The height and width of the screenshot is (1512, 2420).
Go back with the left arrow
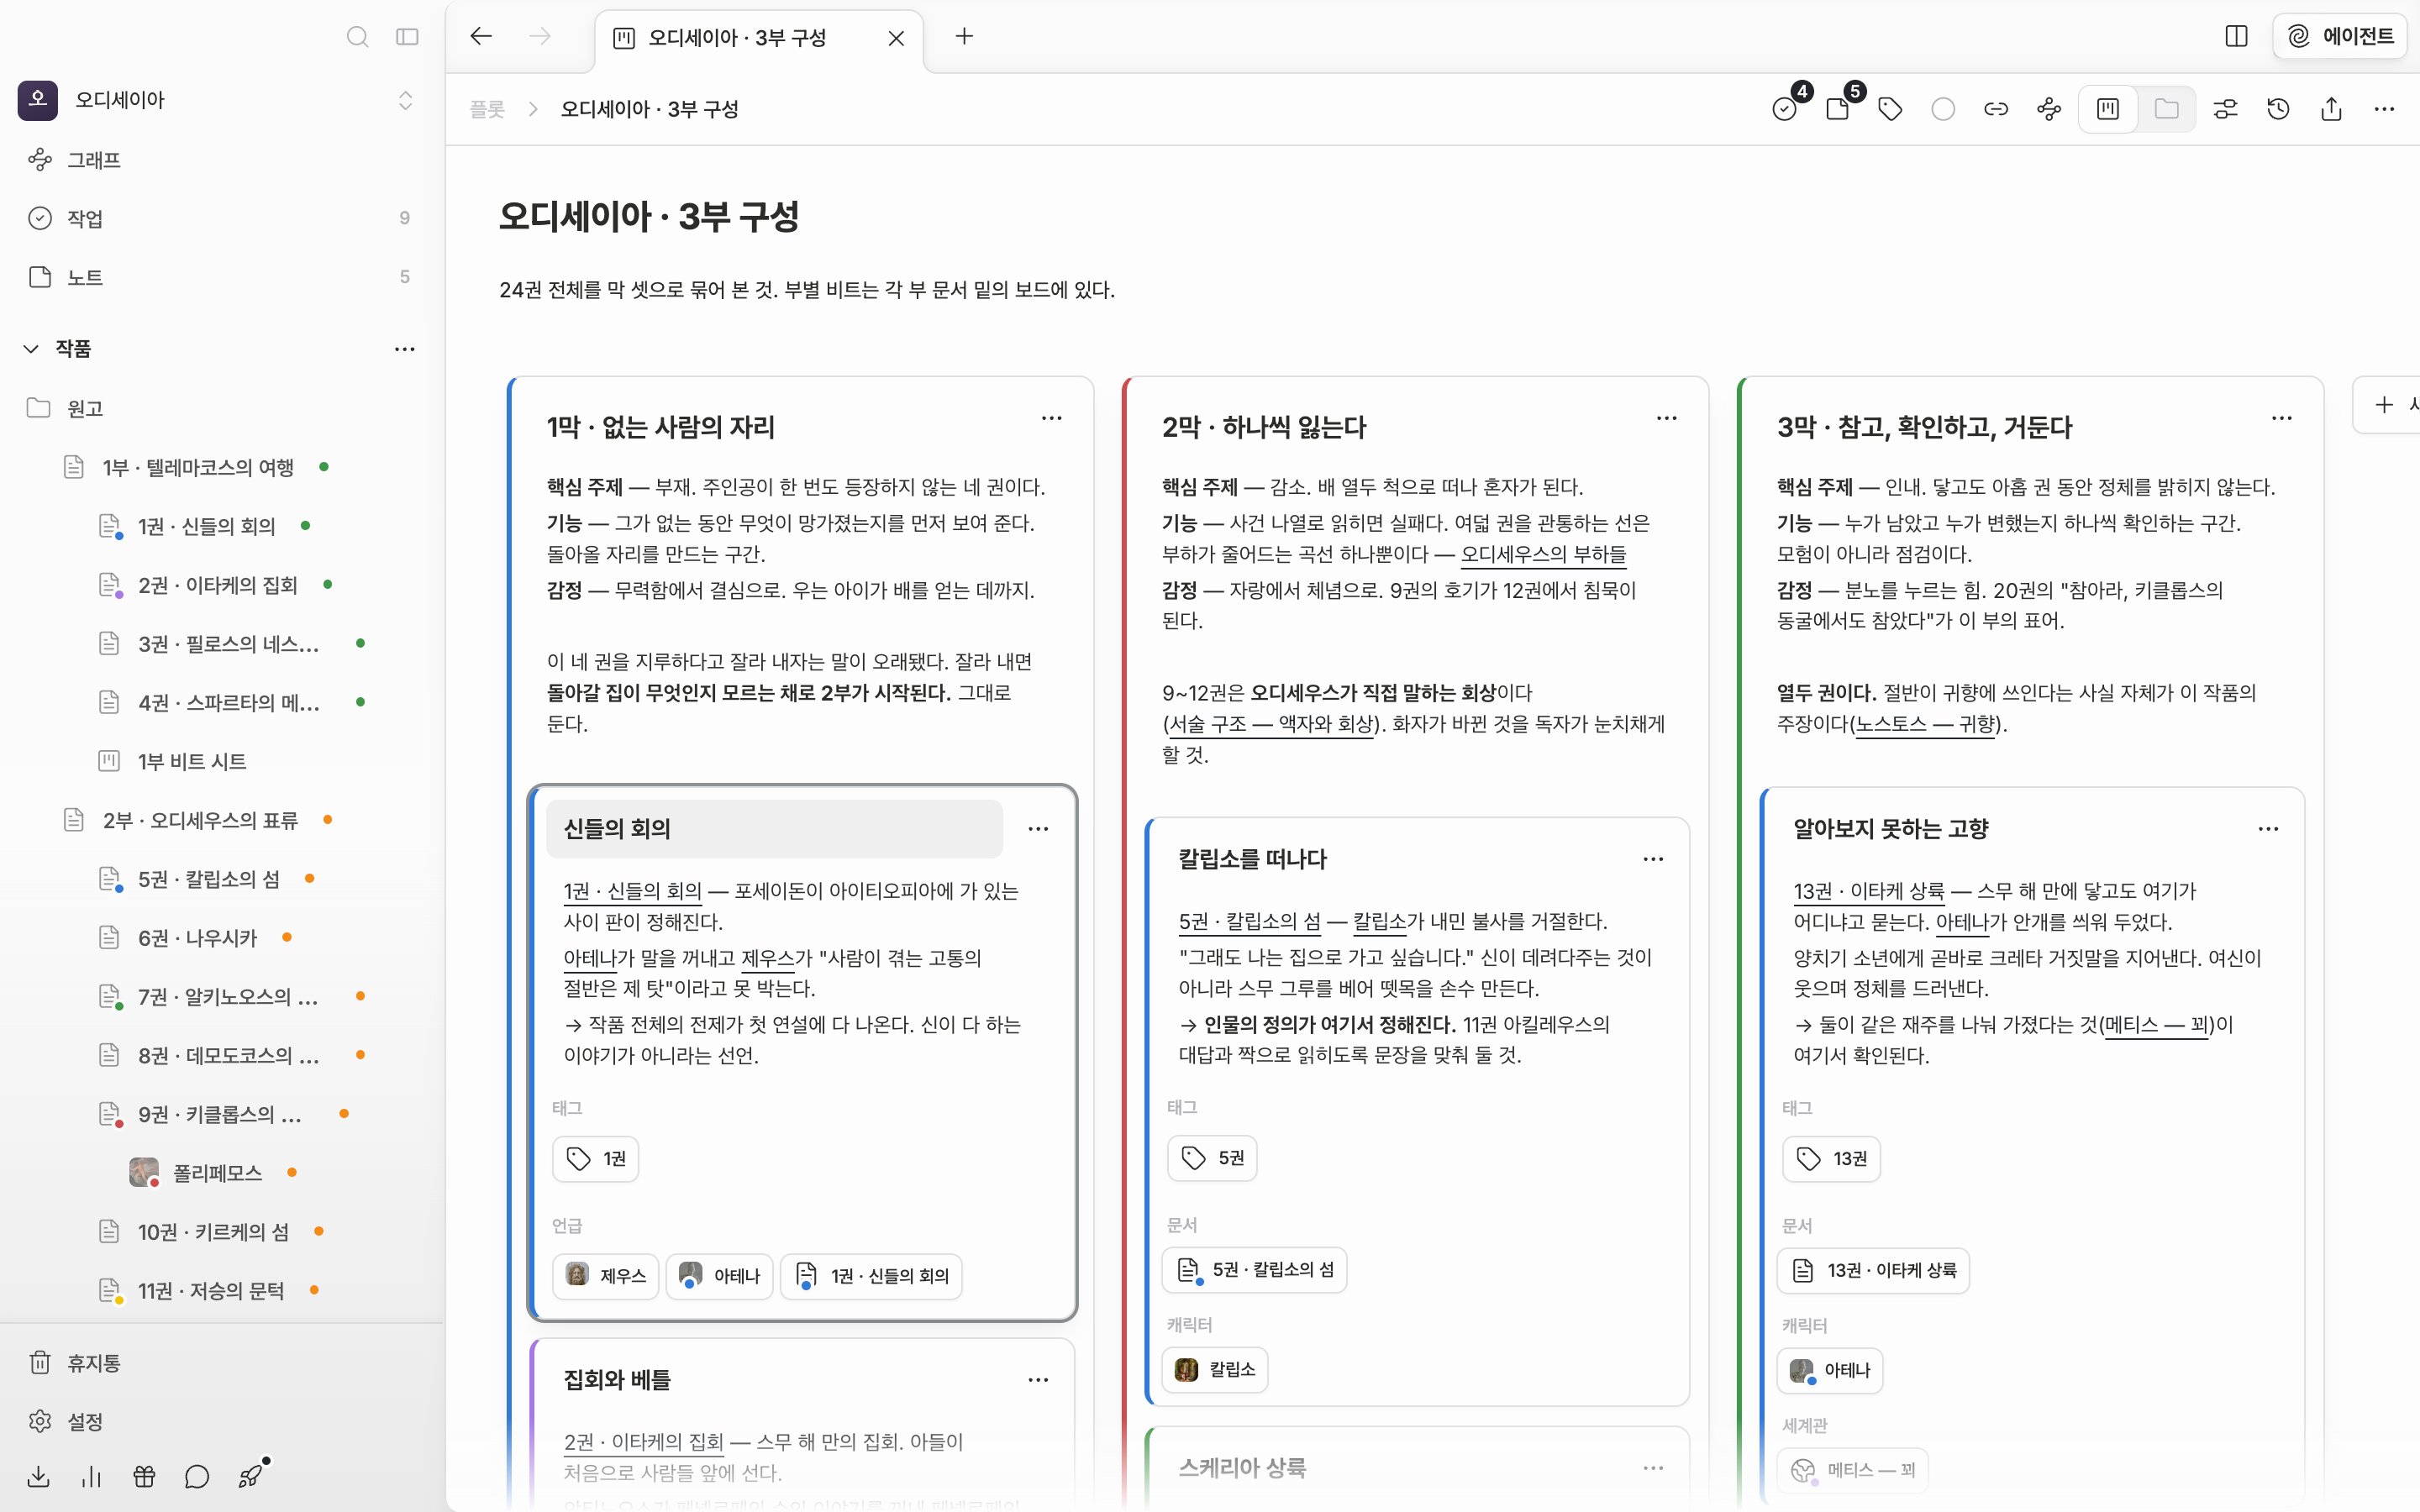[x=481, y=36]
